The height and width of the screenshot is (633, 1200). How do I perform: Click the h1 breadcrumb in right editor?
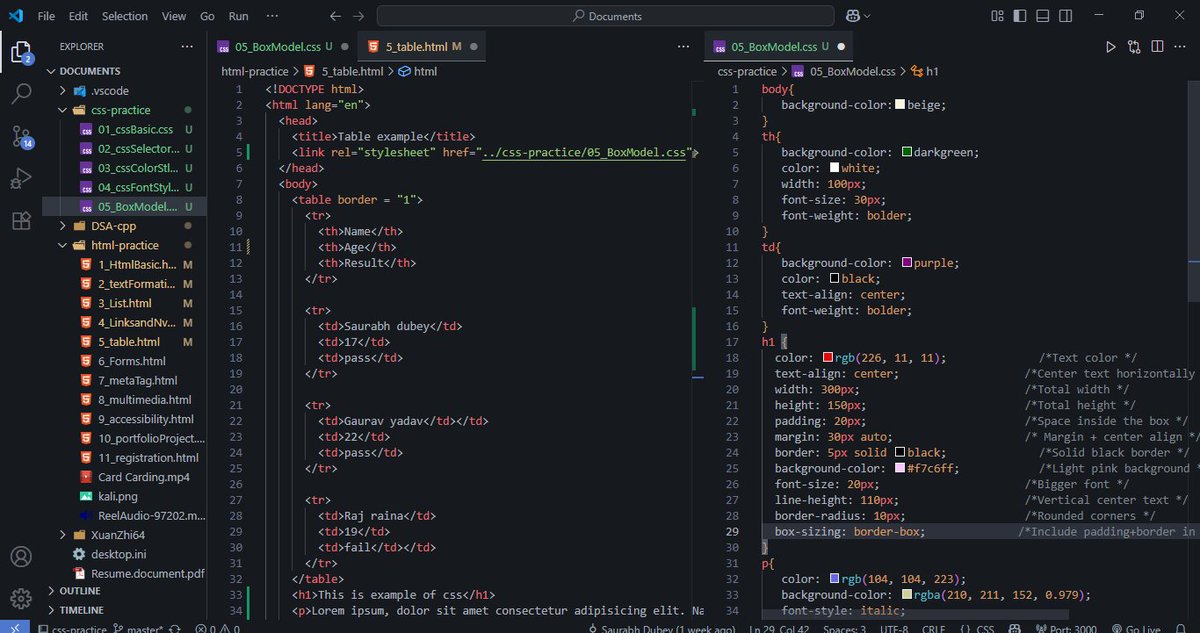(x=925, y=71)
